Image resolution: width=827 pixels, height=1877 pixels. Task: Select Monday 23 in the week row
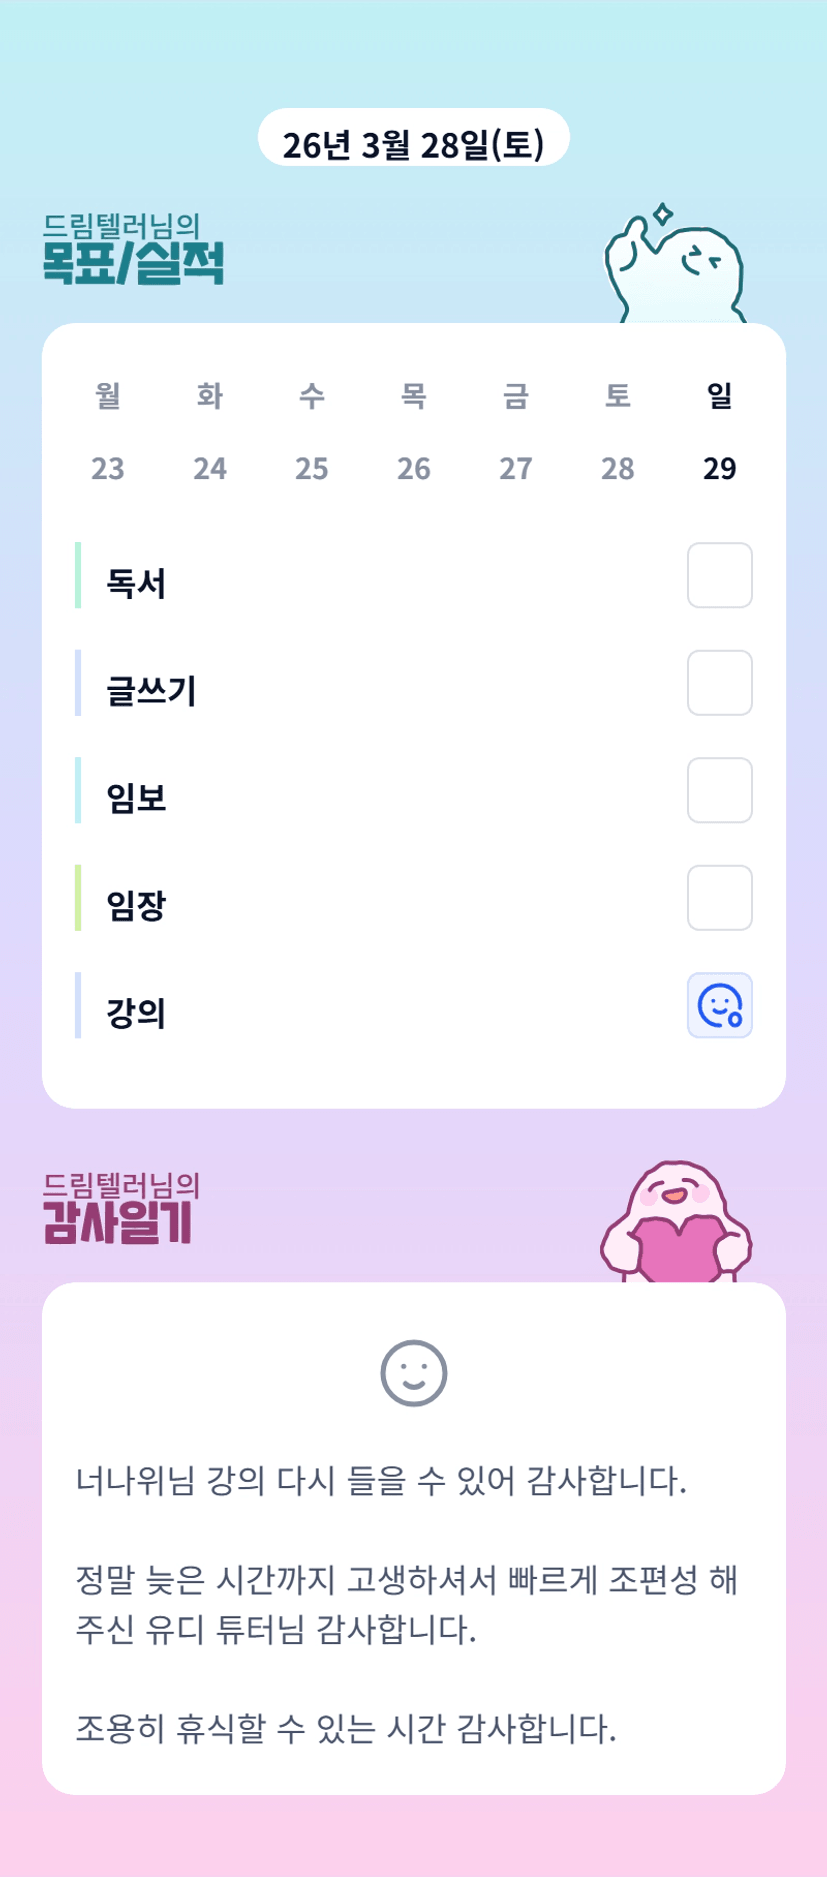tap(108, 432)
